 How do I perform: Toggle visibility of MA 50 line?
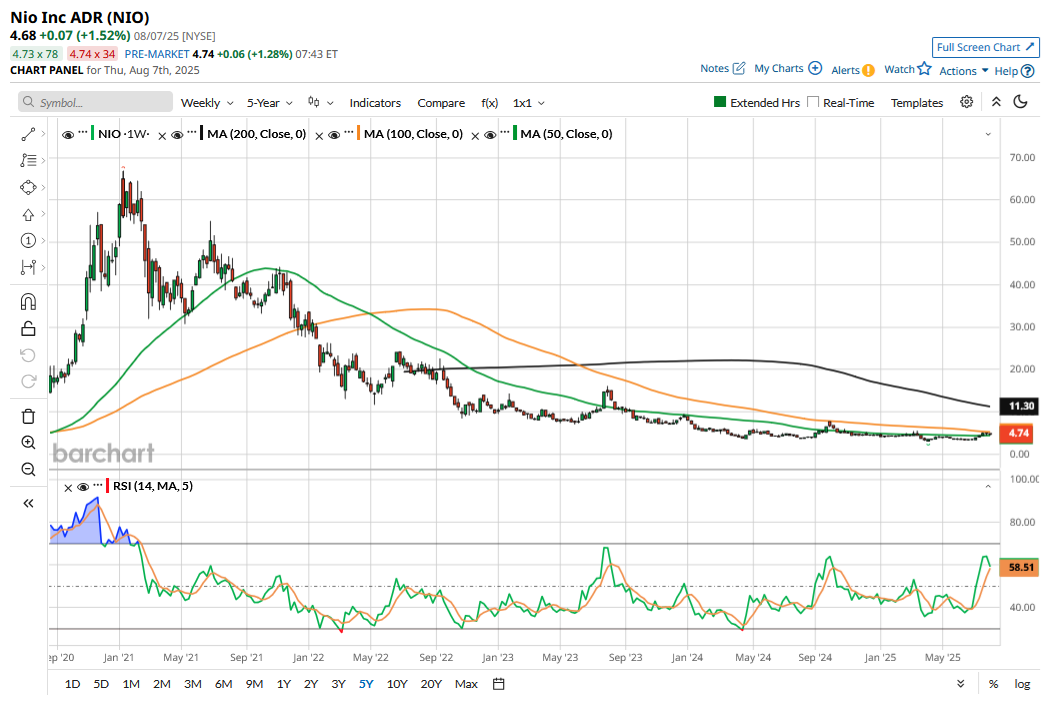tap(490, 135)
